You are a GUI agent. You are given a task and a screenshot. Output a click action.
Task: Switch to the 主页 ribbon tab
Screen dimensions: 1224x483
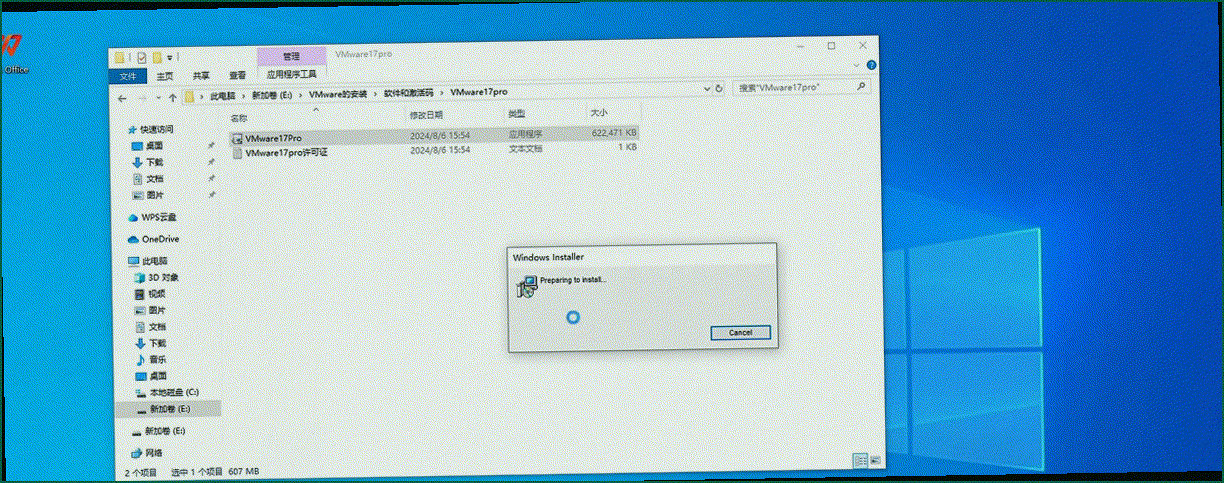[x=164, y=76]
